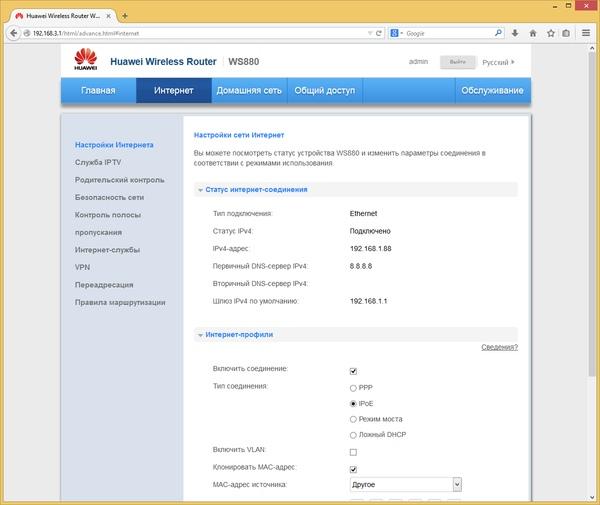Image resolution: width=600 pixels, height=505 pixels.
Task: Click the admin username label
Action: [x=418, y=62]
